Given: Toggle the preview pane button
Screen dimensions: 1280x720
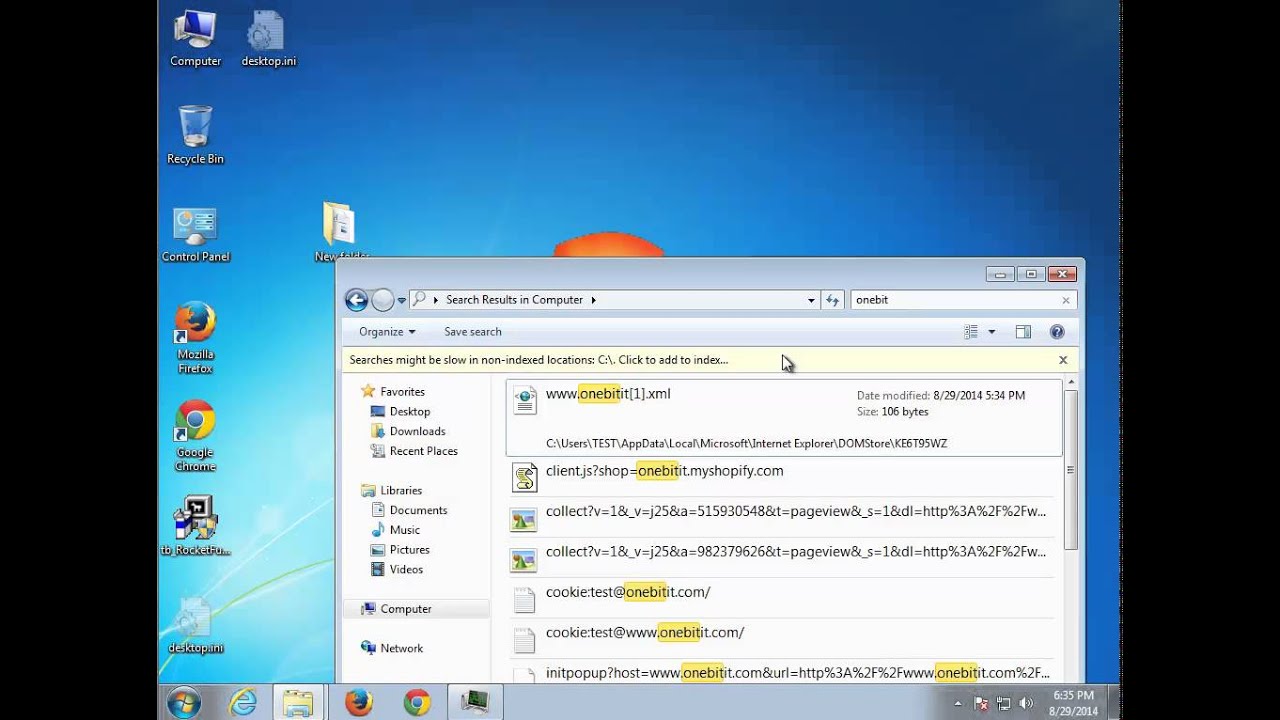Looking at the screenshot, I should pyautogui.click(x=1023, y=332).
